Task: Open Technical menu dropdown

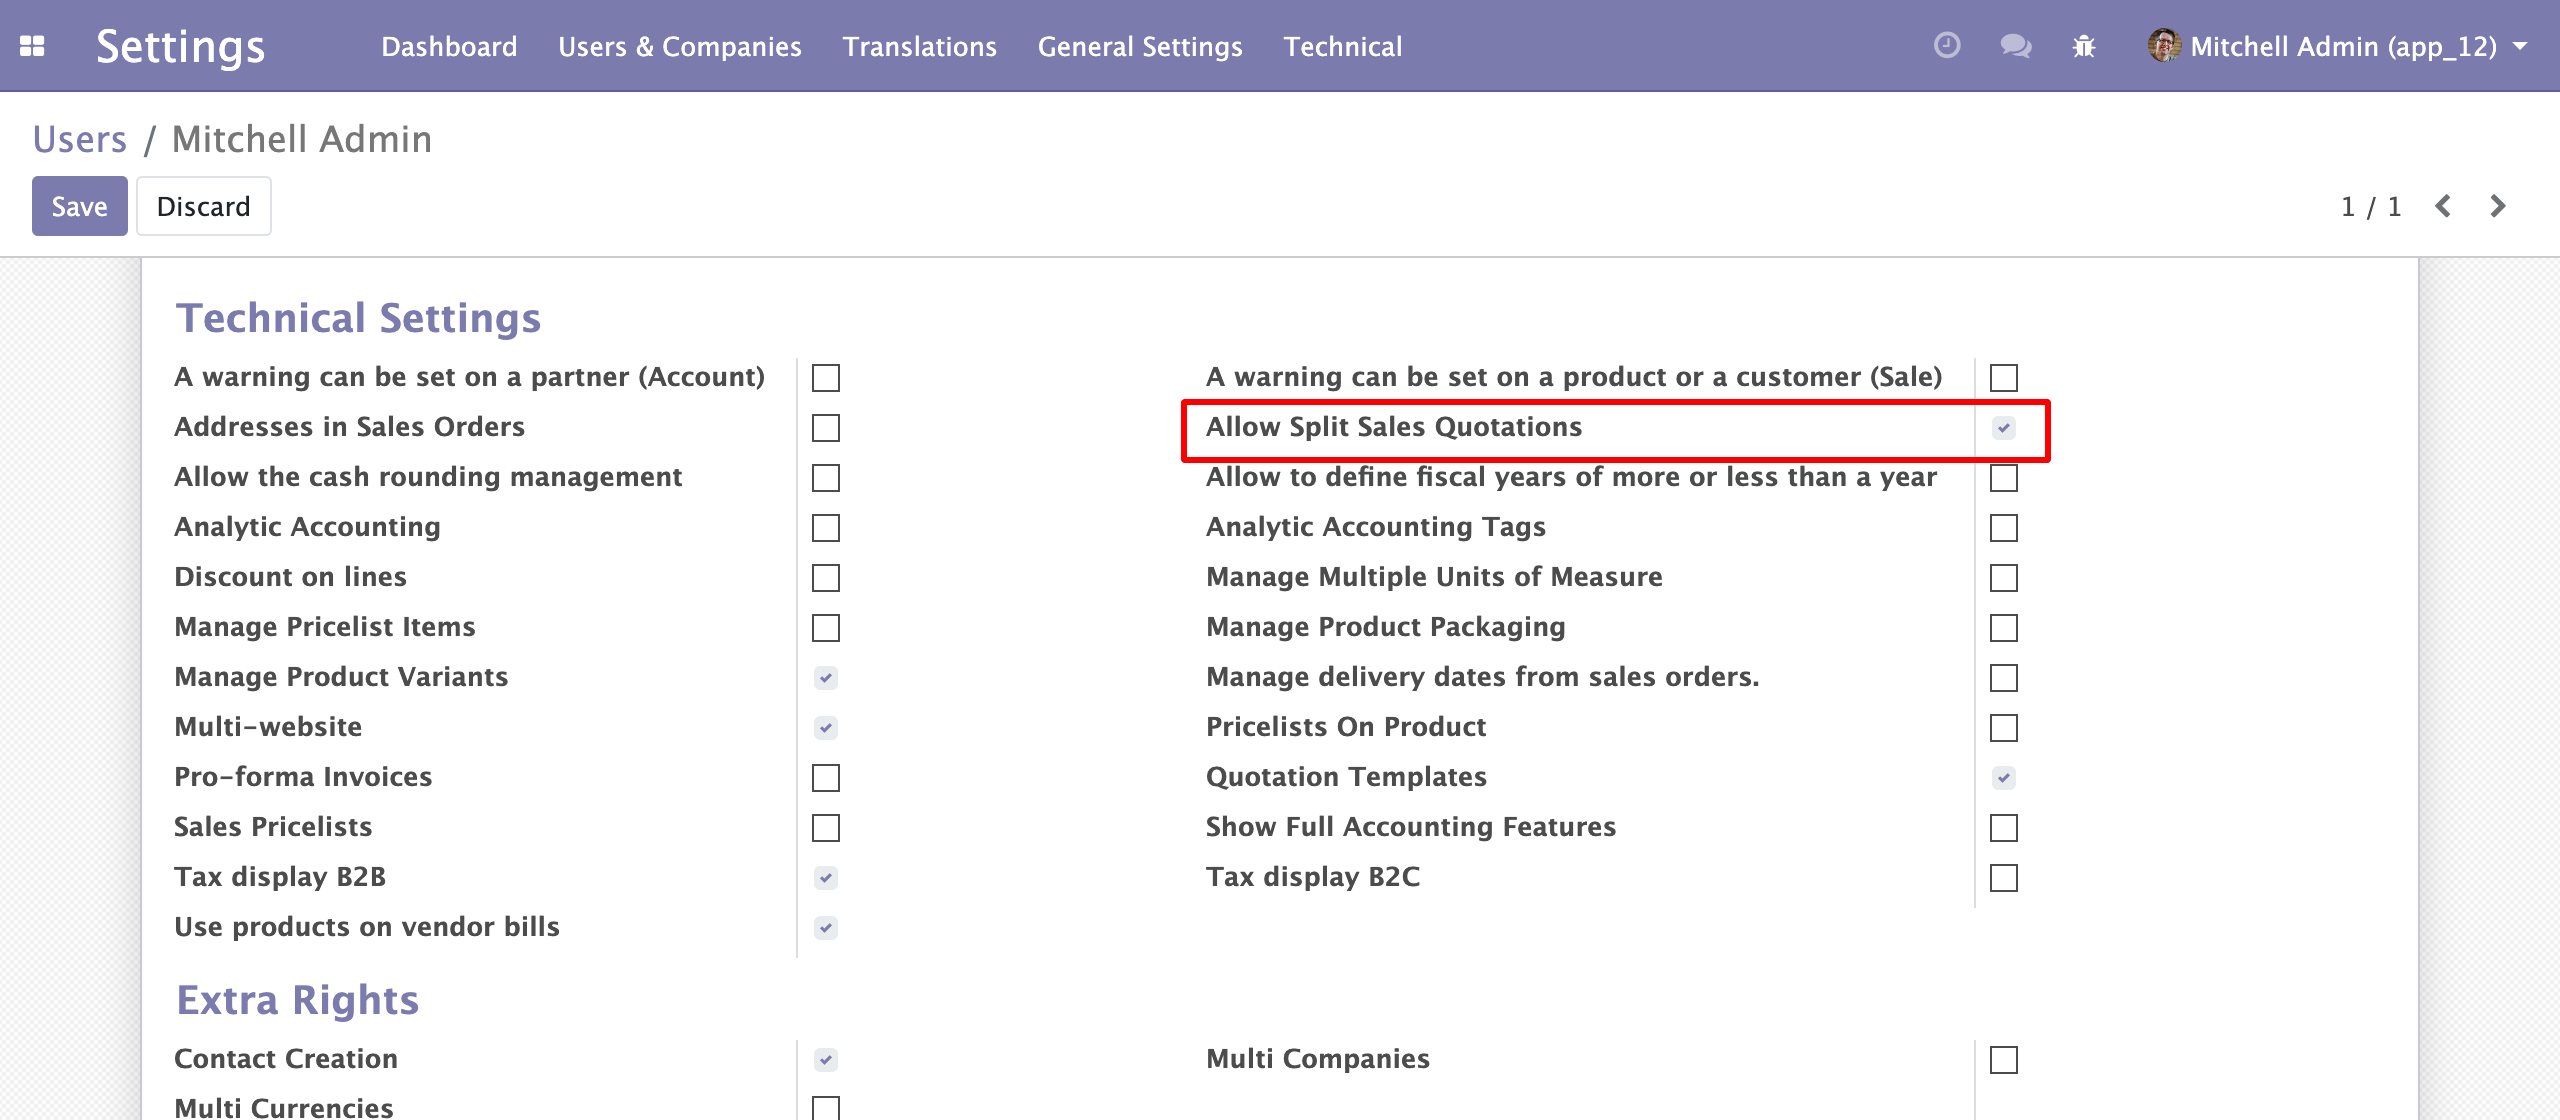Action: tap(1343, 47)
